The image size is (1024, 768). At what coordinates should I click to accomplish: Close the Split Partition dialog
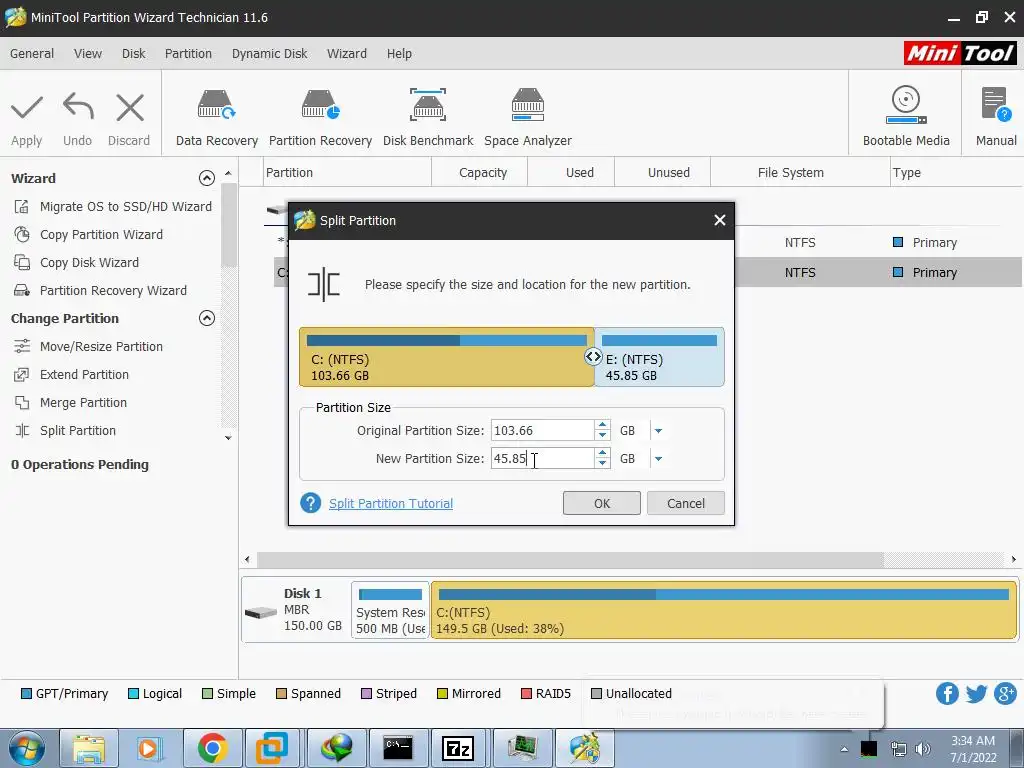click(720, 220)
